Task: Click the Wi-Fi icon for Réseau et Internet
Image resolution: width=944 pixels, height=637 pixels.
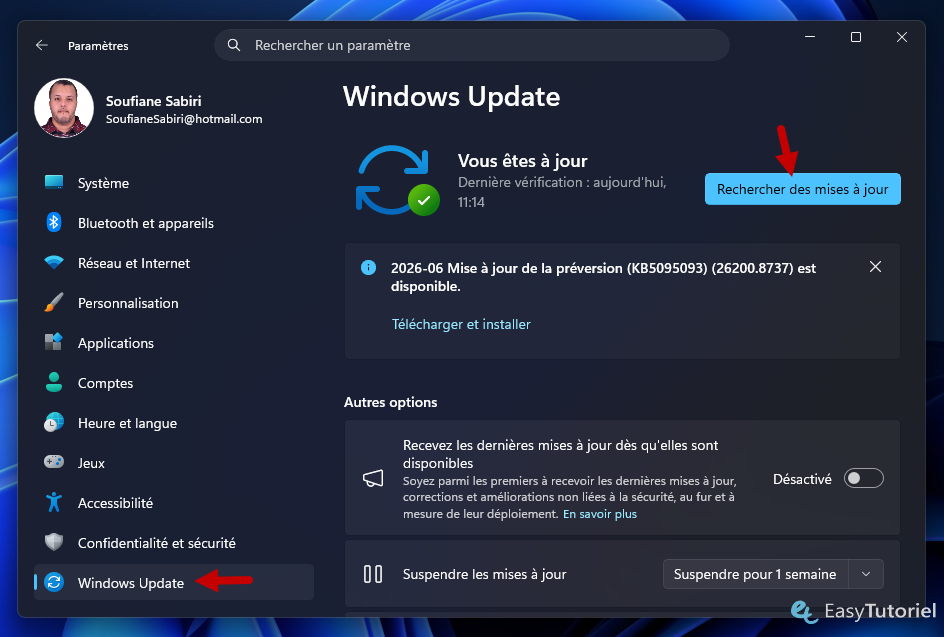Action: (54, 263)
